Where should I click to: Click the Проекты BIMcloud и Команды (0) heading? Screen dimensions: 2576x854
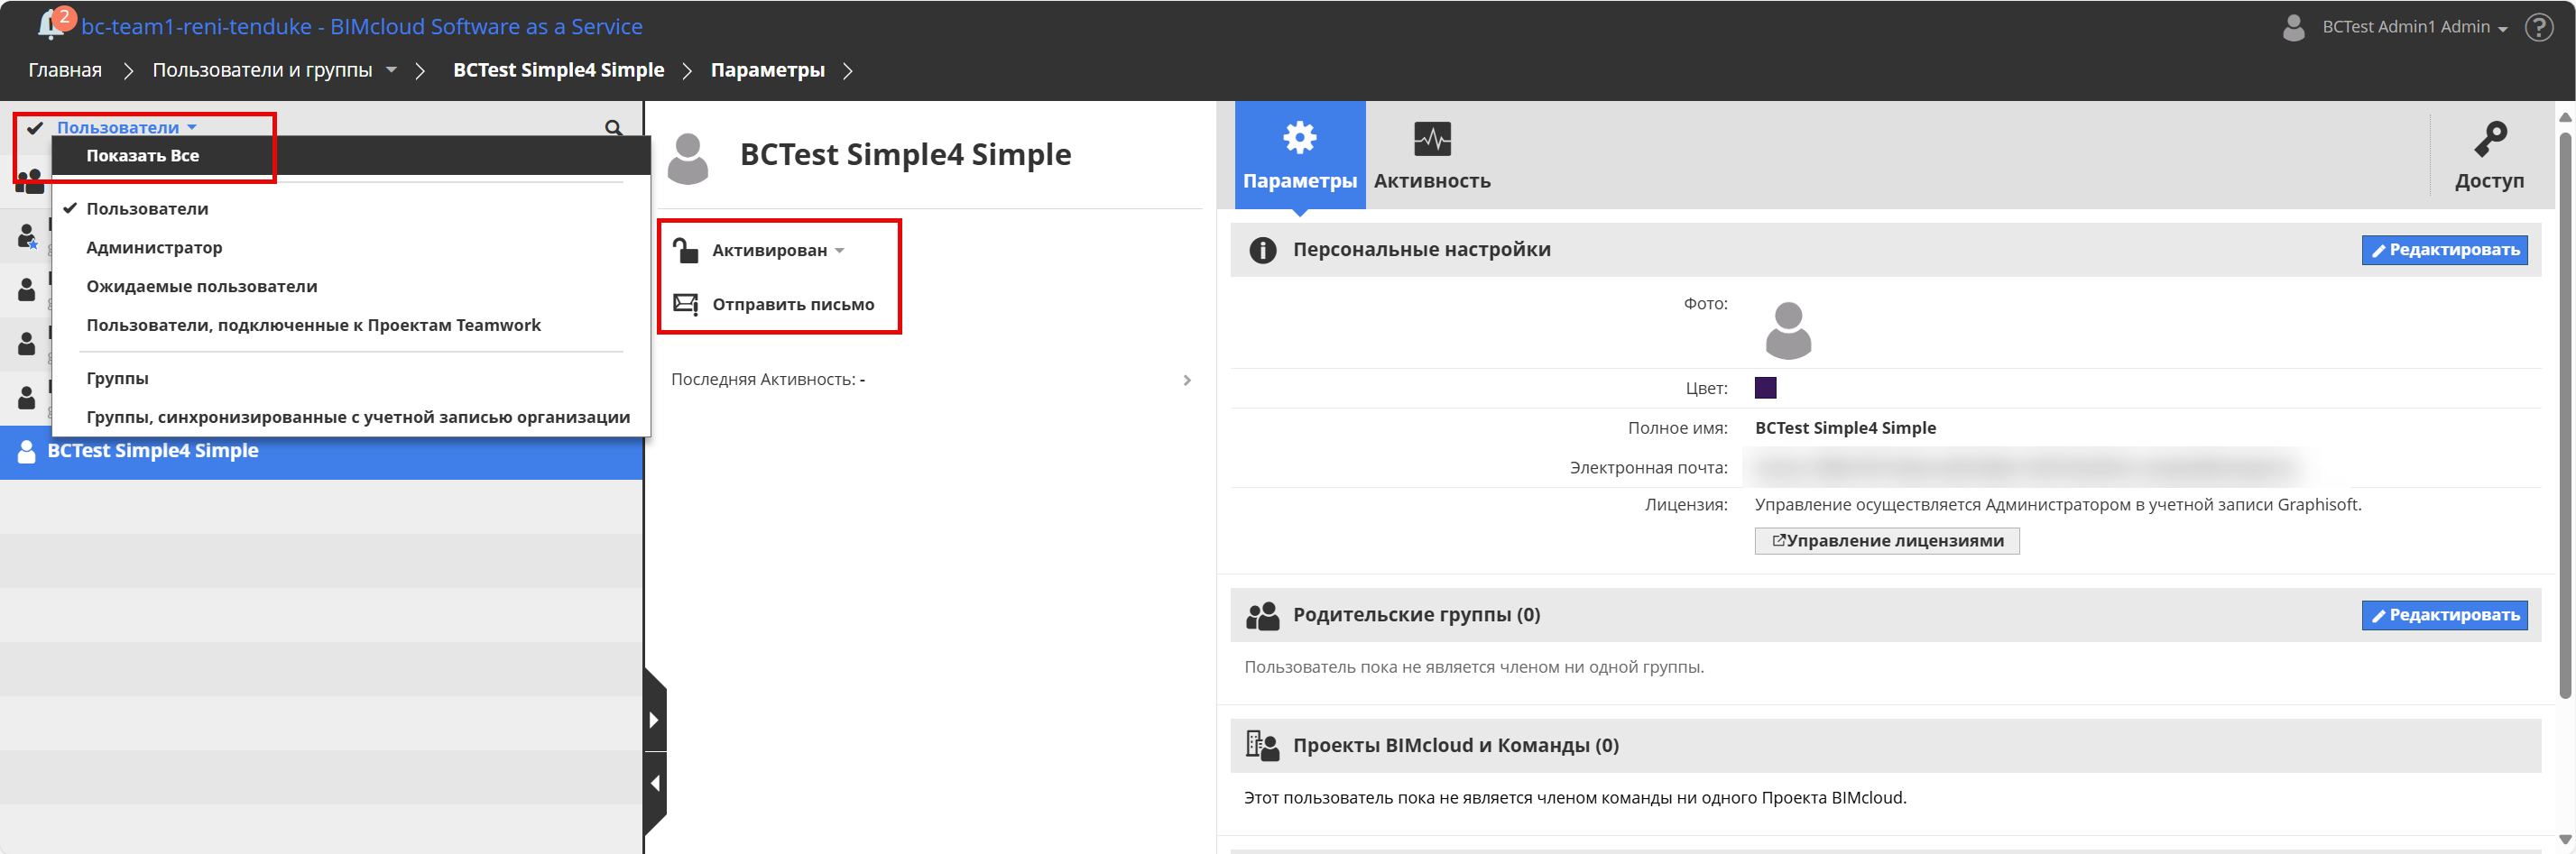pos(1455,746)
